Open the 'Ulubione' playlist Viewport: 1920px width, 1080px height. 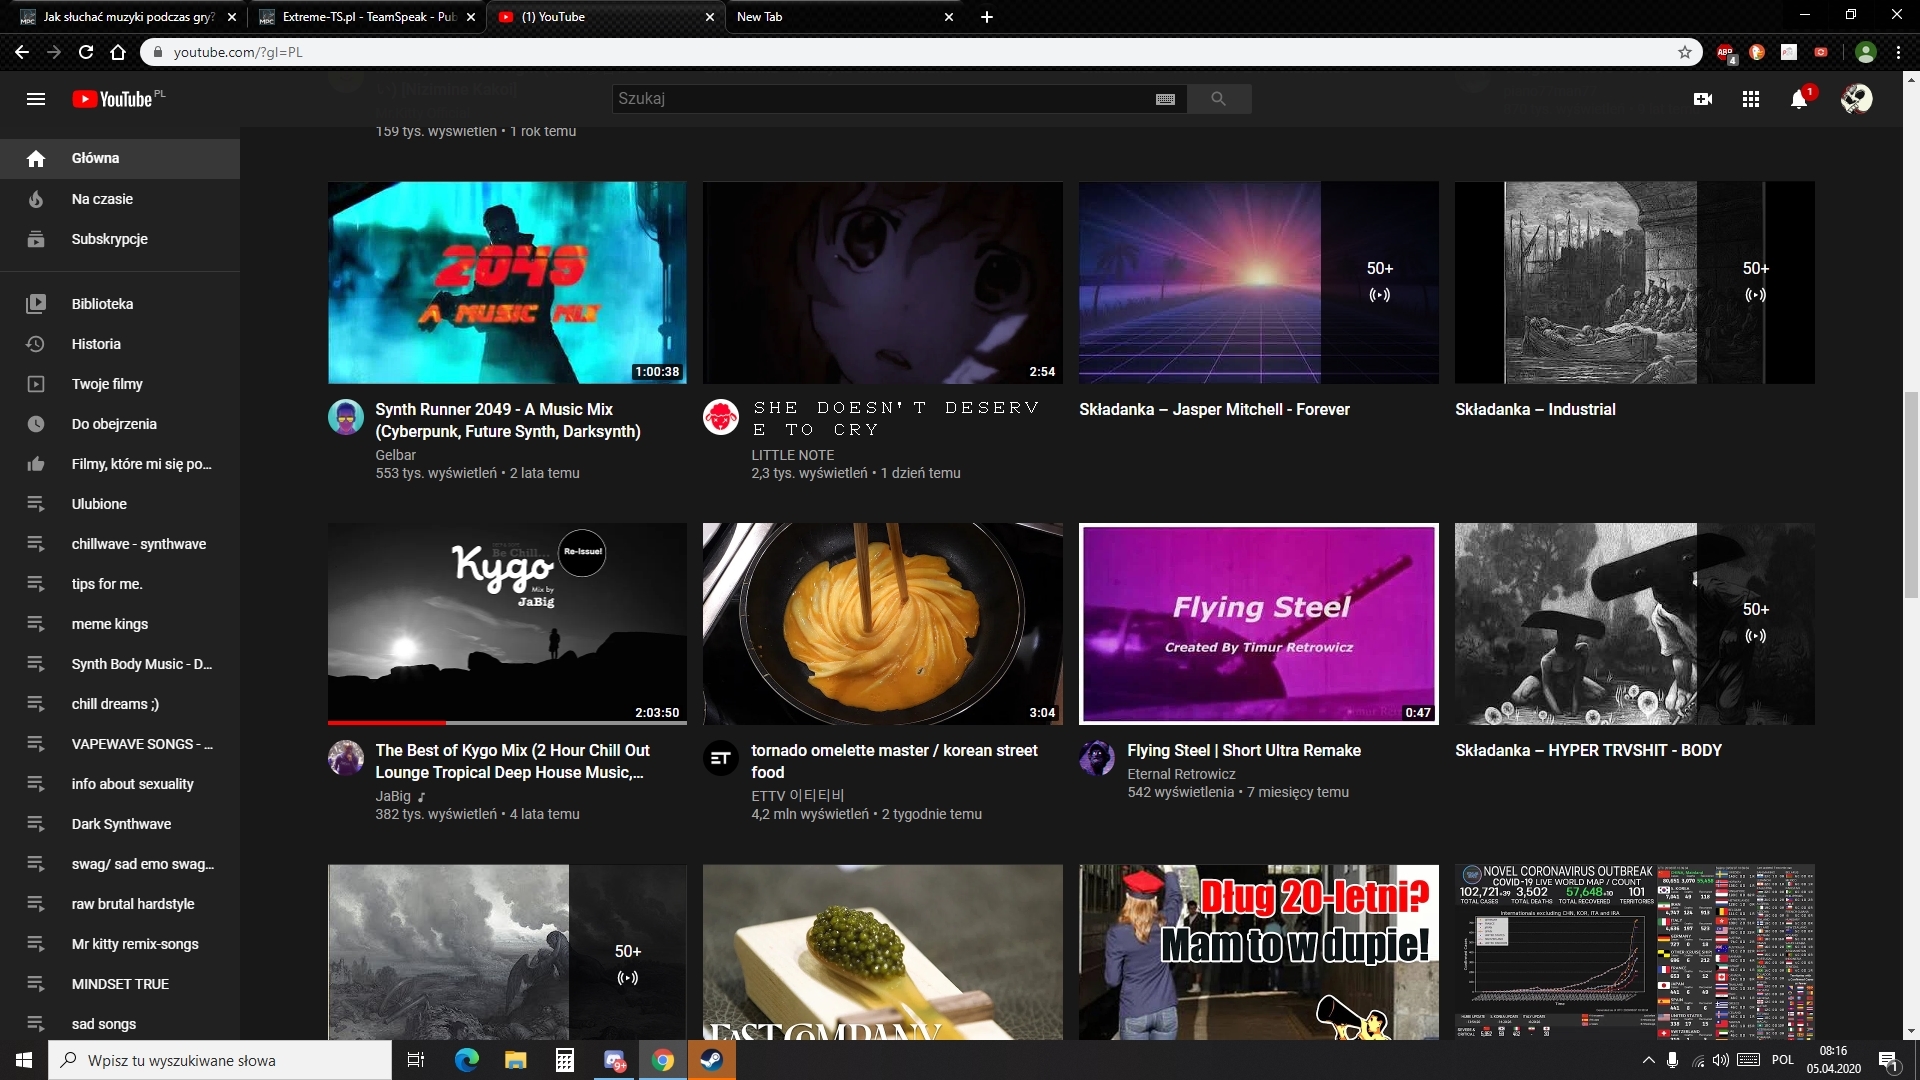click(120, 504)
